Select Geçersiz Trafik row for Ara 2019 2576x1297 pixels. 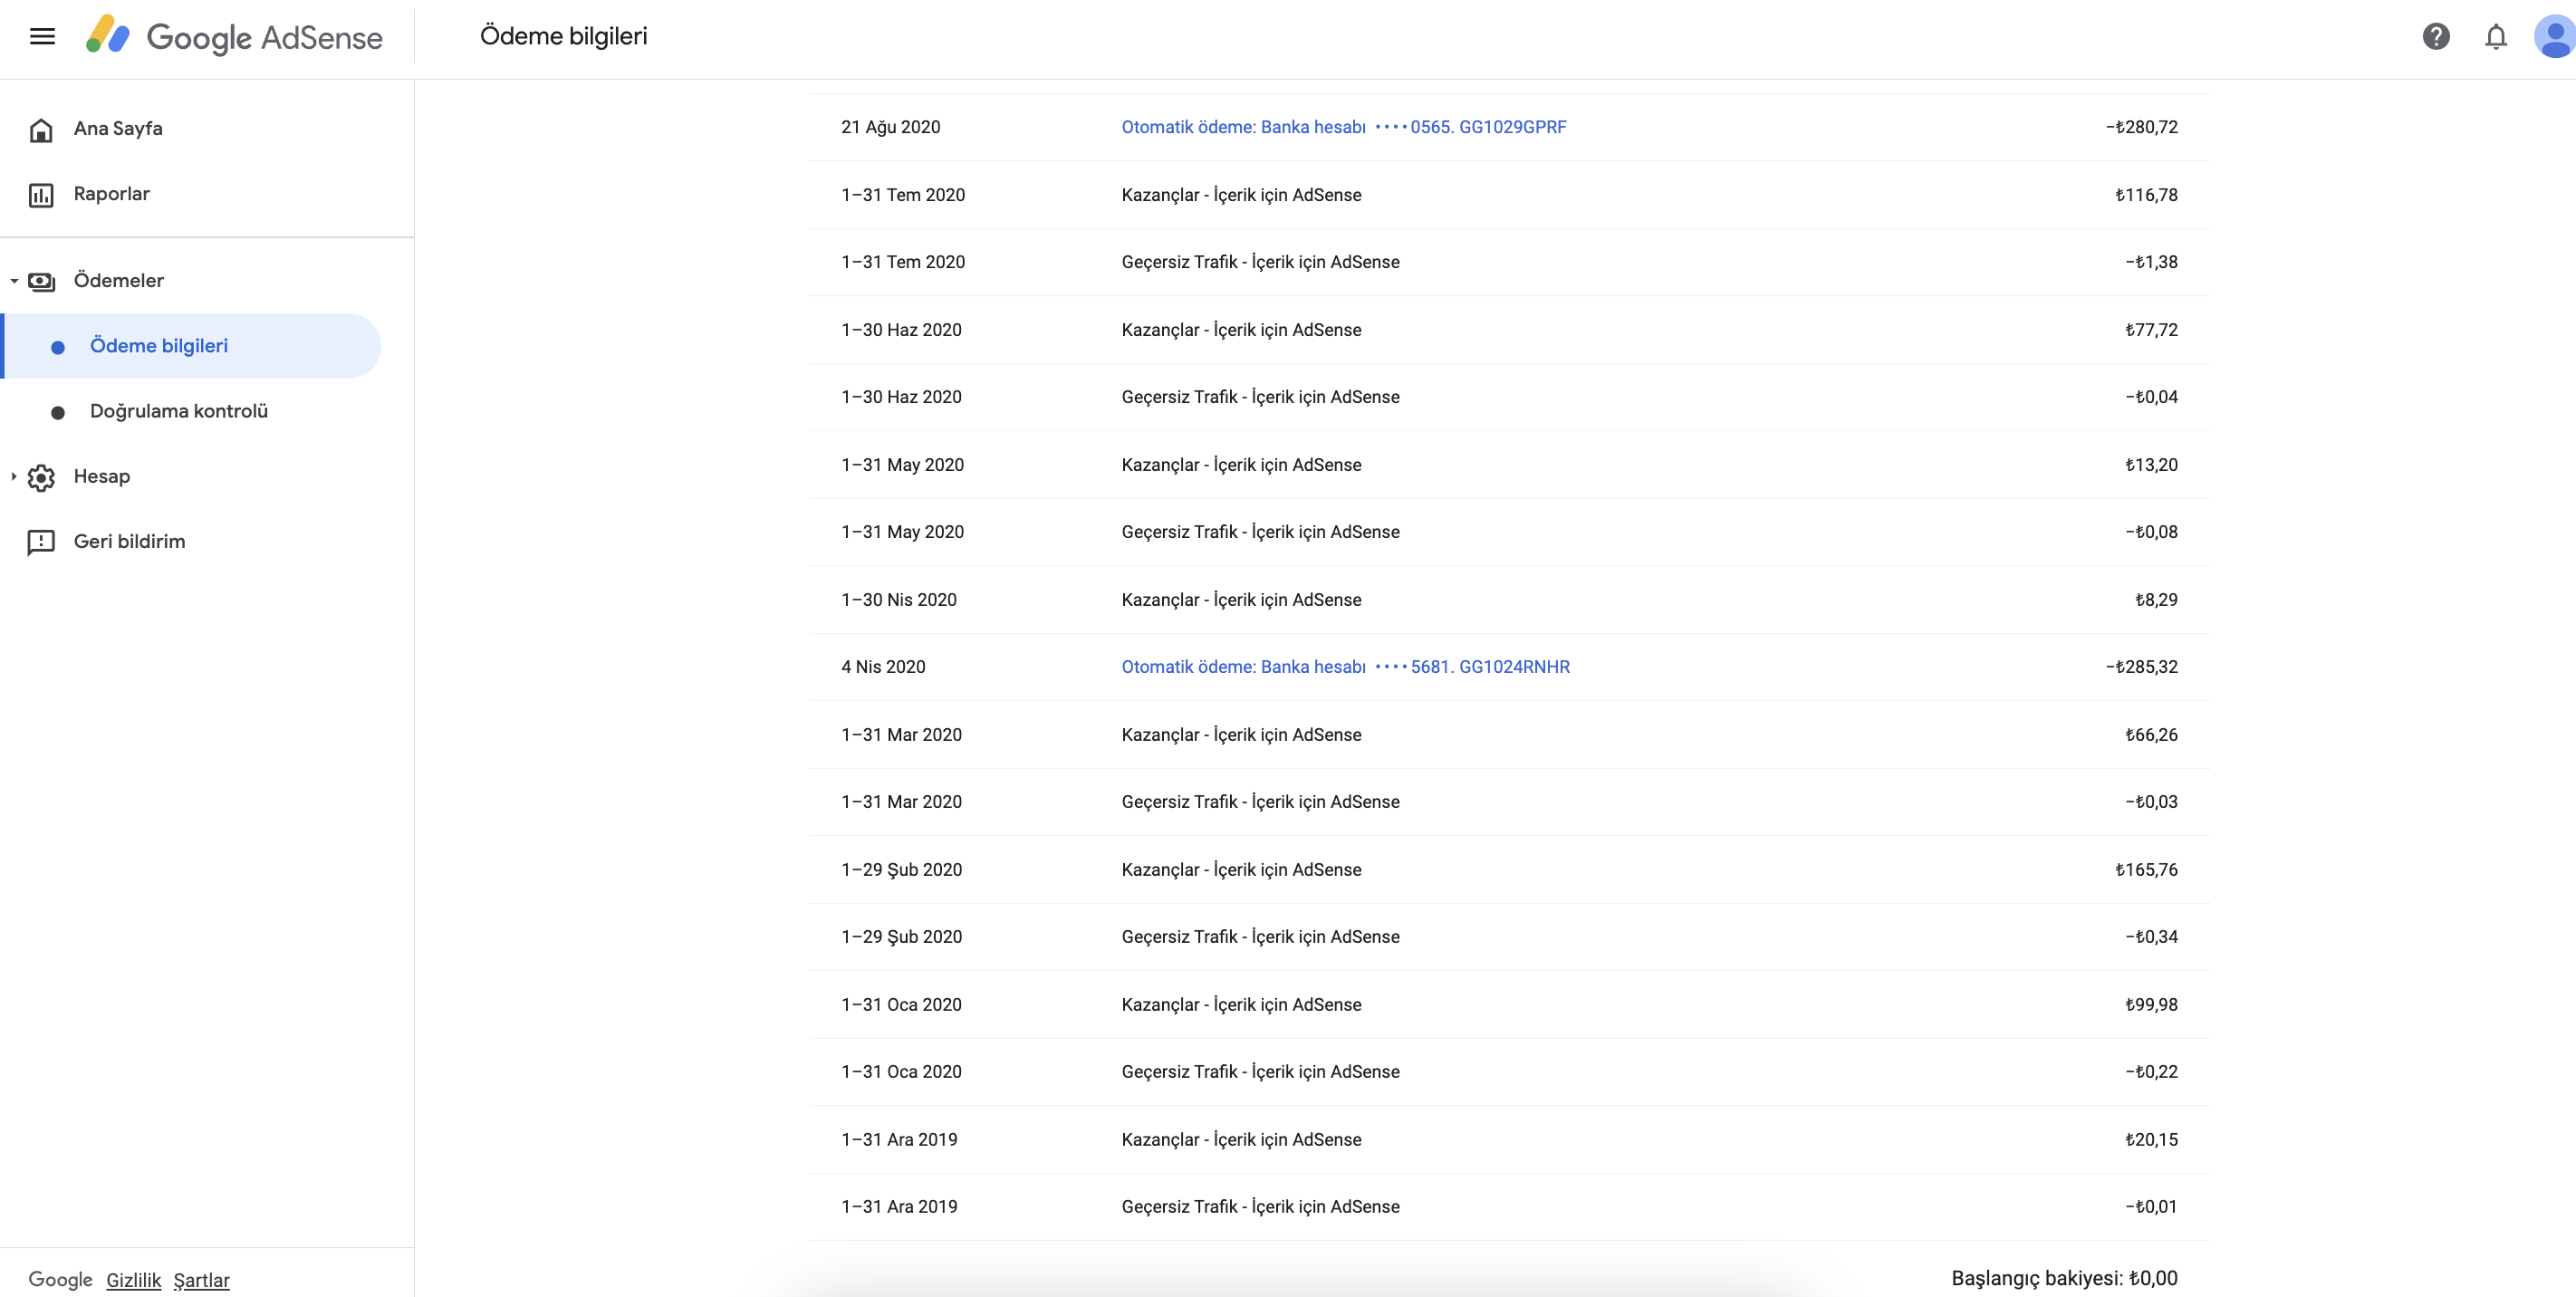pos(1509,1207)
